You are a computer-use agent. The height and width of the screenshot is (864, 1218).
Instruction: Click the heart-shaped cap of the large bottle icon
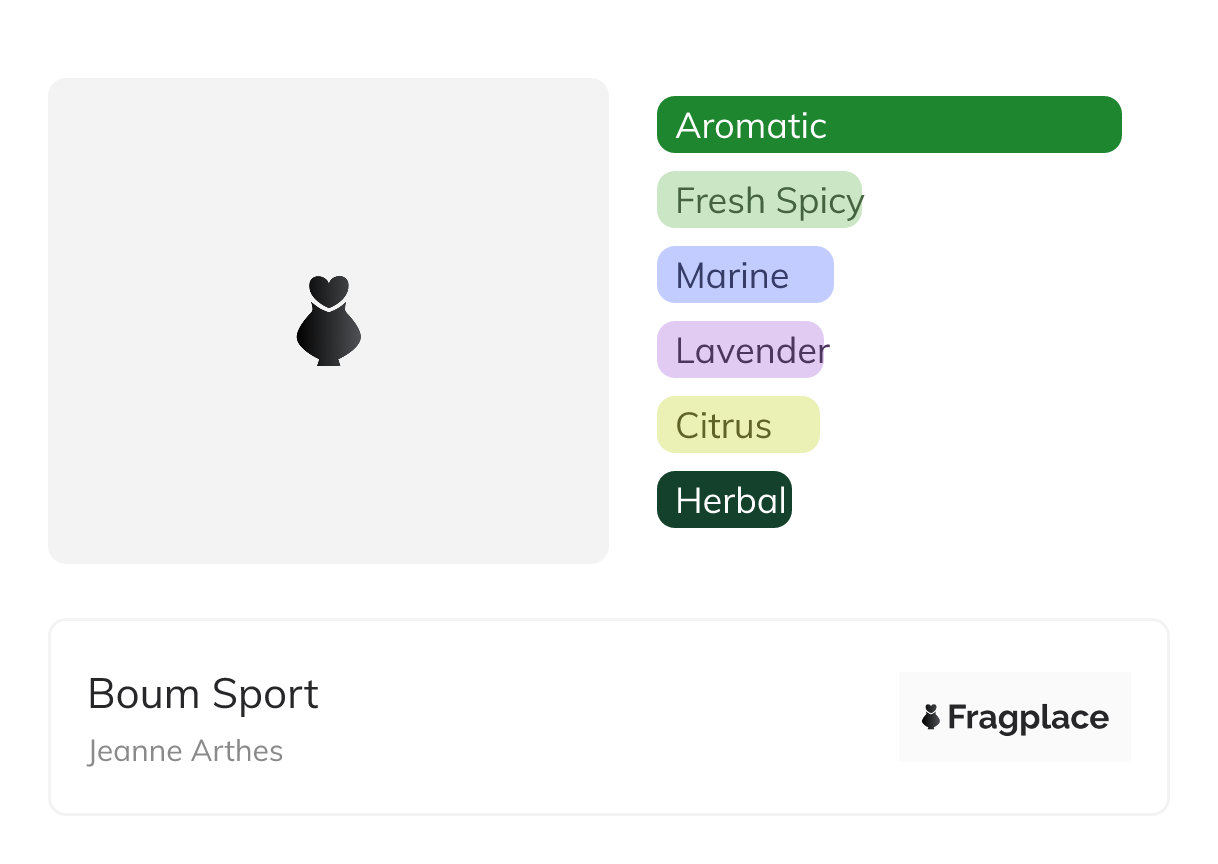(328, 290)
